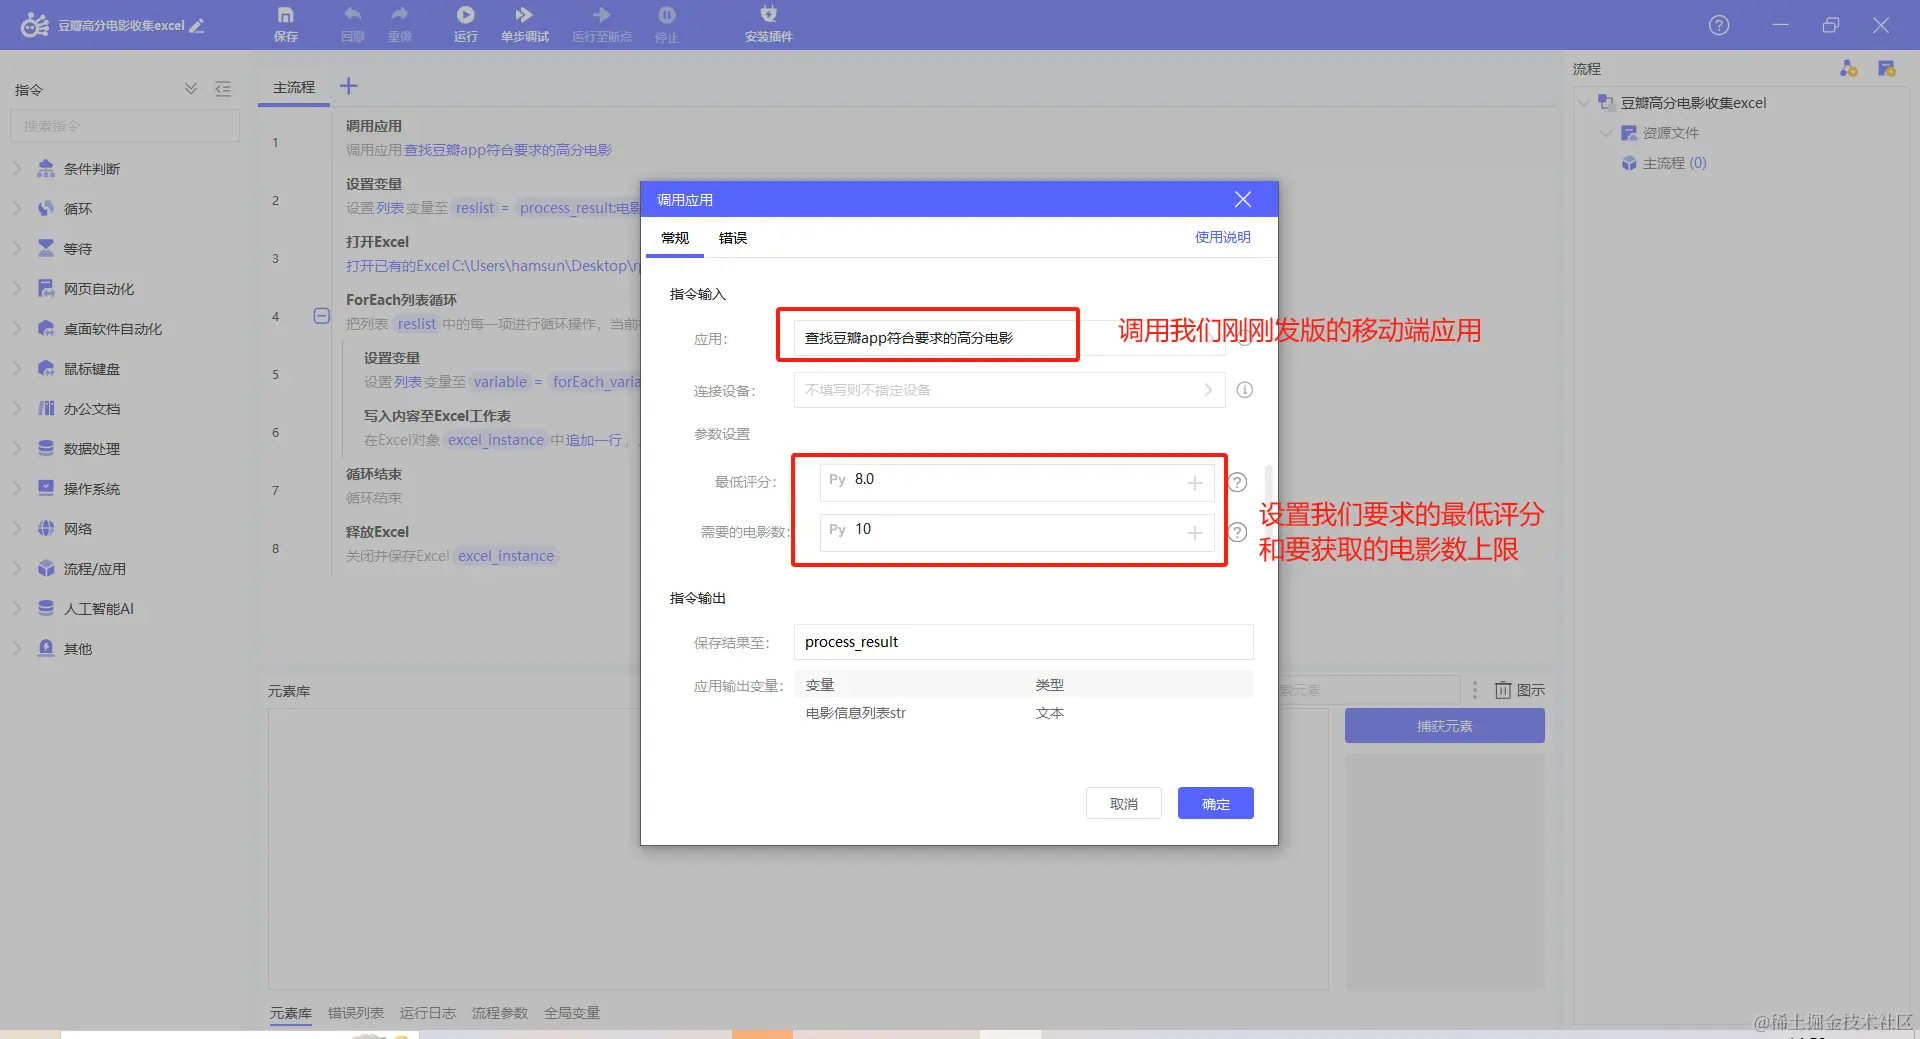Expand the 网页自动化 command category
1920x1039 pixels.
pos(17,289)
